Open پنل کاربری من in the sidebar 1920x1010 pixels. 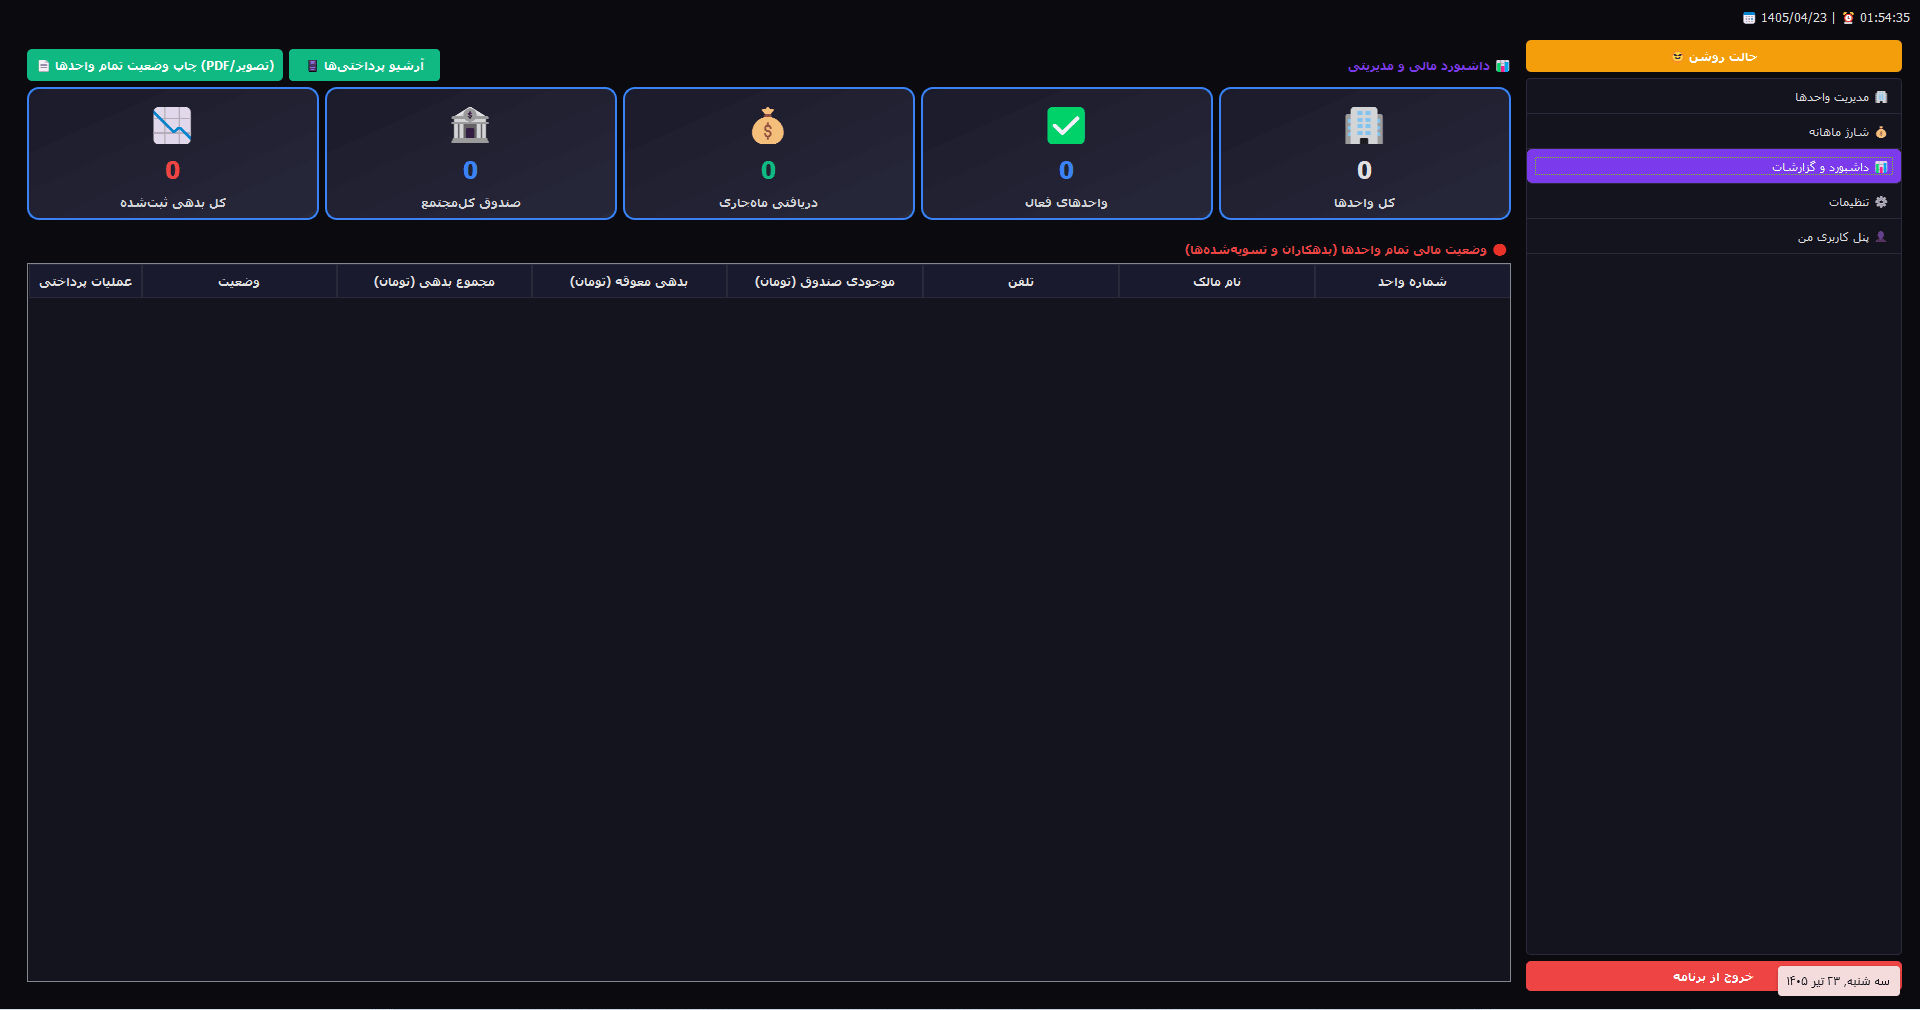coord(1713,237)
